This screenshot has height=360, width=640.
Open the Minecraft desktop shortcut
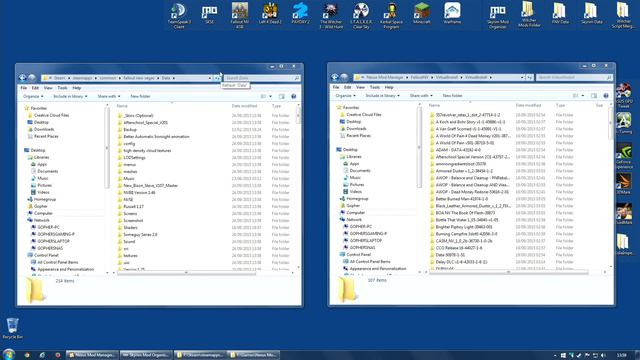(x=422, y=13)
